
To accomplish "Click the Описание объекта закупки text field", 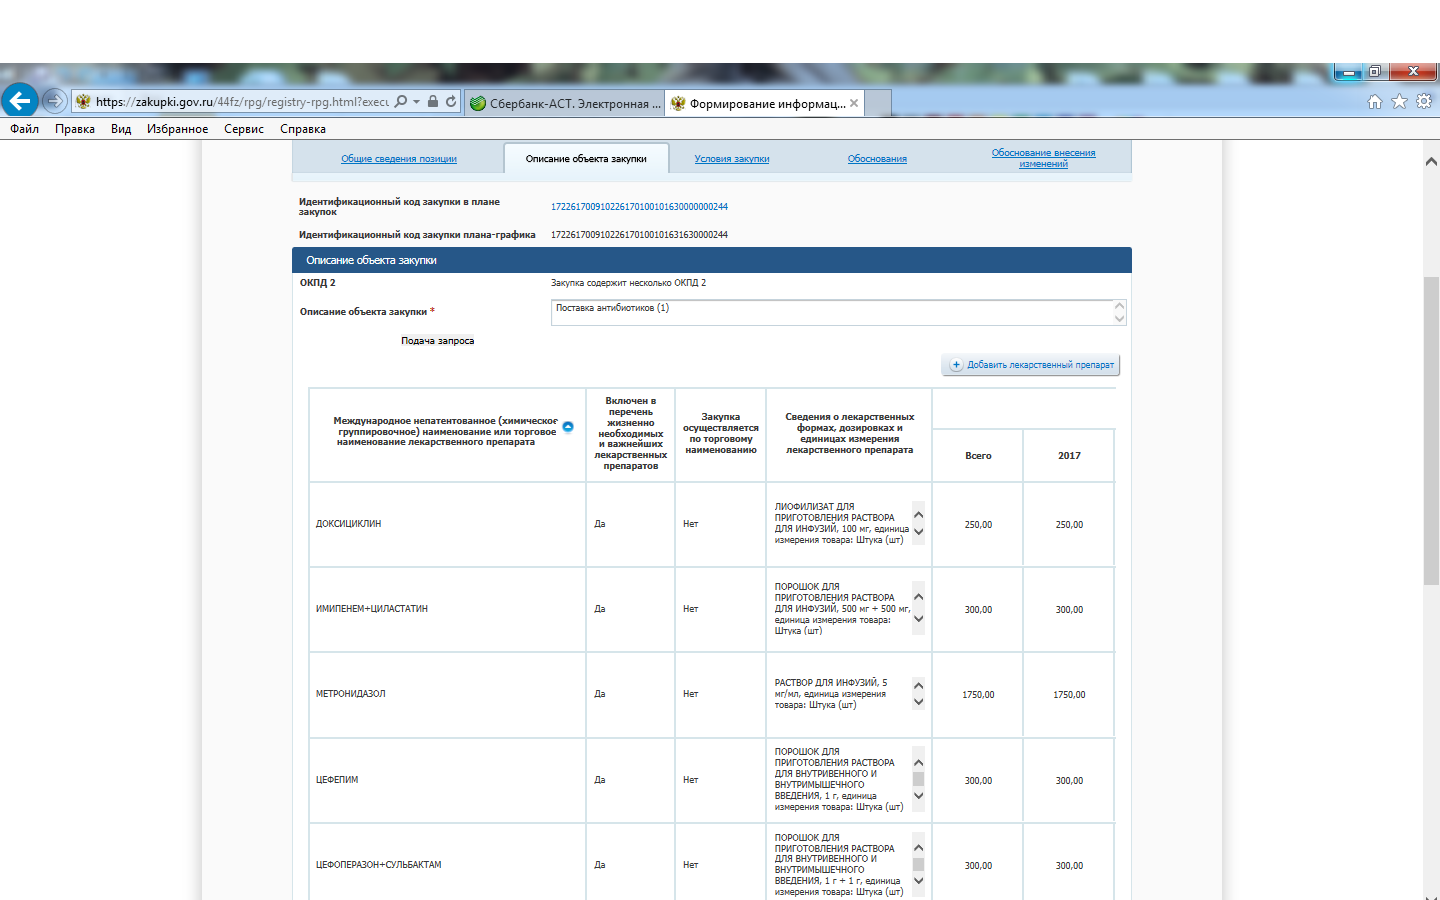I will (x=831, y=312).
